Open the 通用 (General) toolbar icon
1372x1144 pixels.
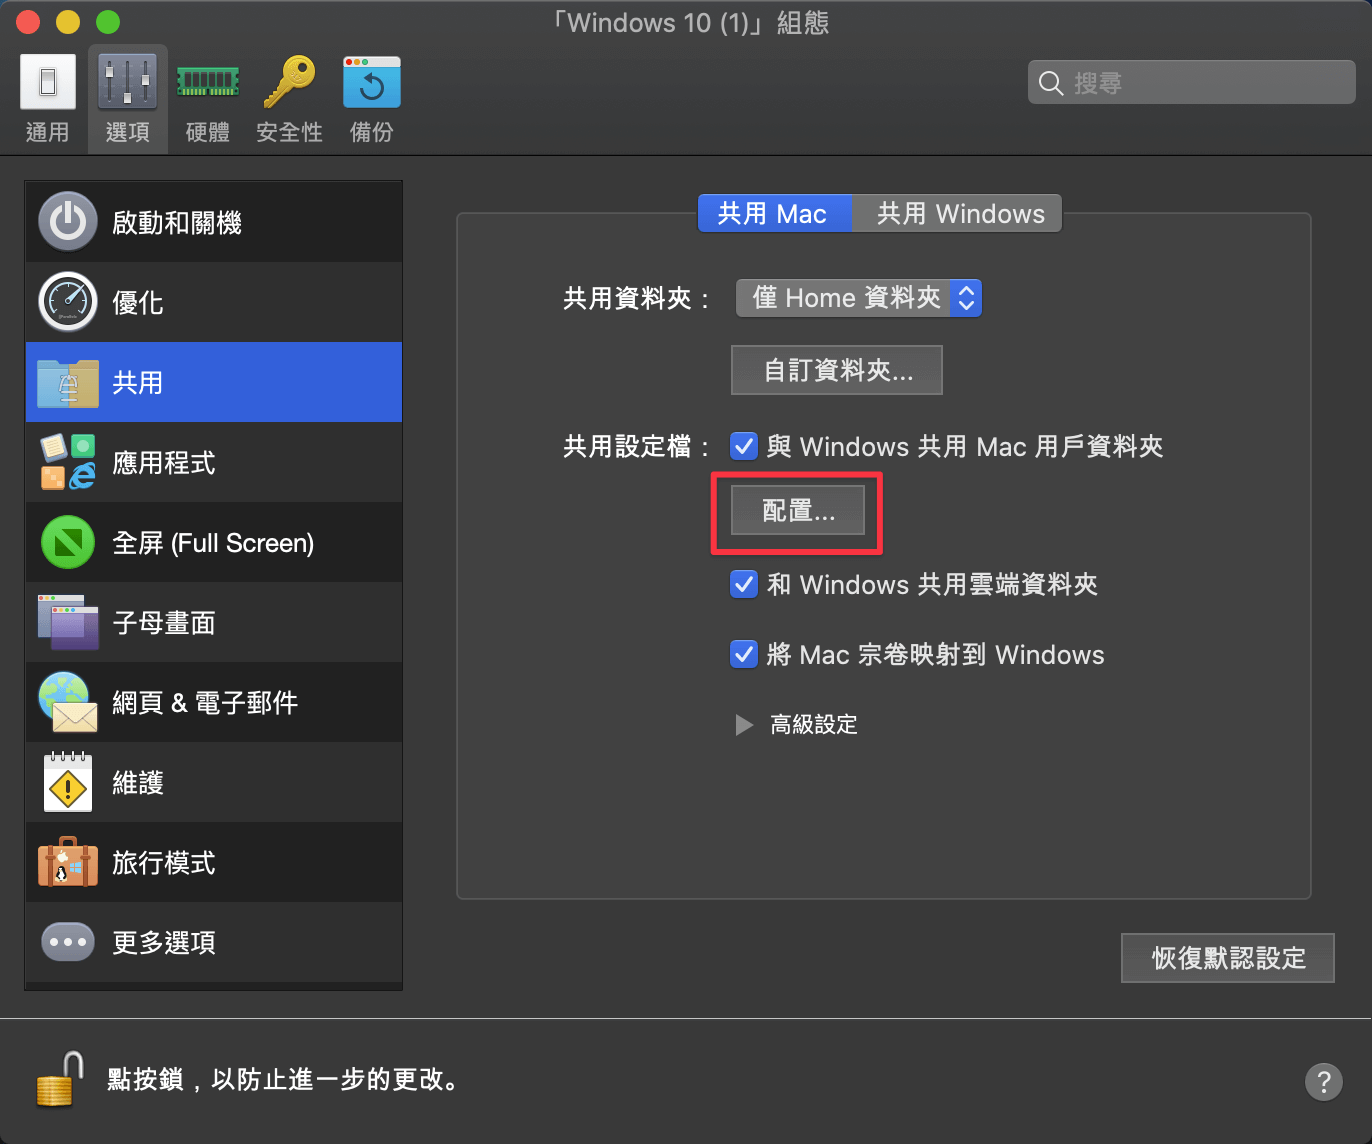click(48, 82)
